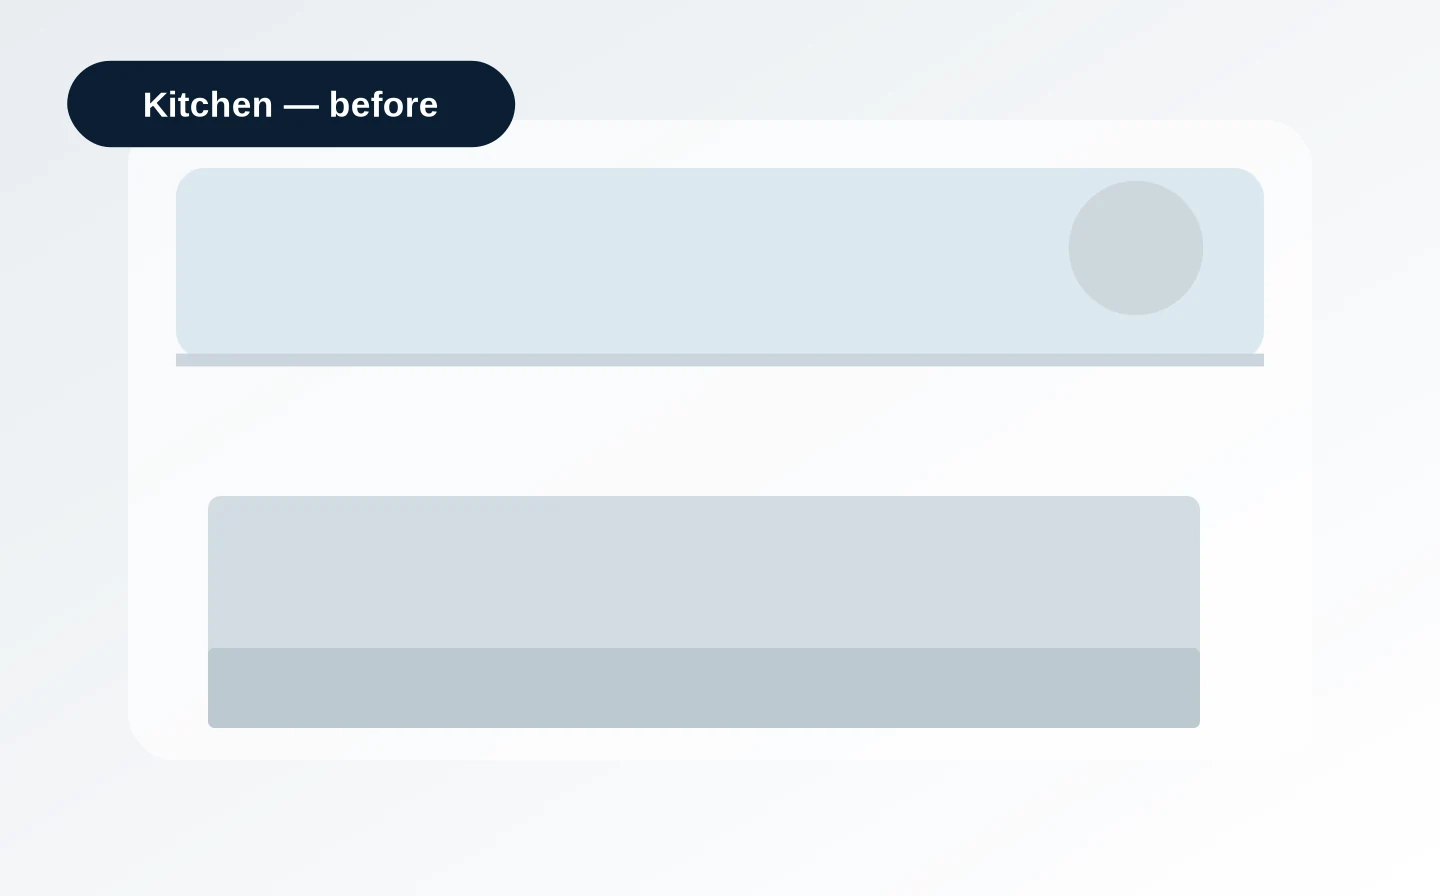
Task: Click white card margin right of cabinet block
Action: [x=1256, y=612]
